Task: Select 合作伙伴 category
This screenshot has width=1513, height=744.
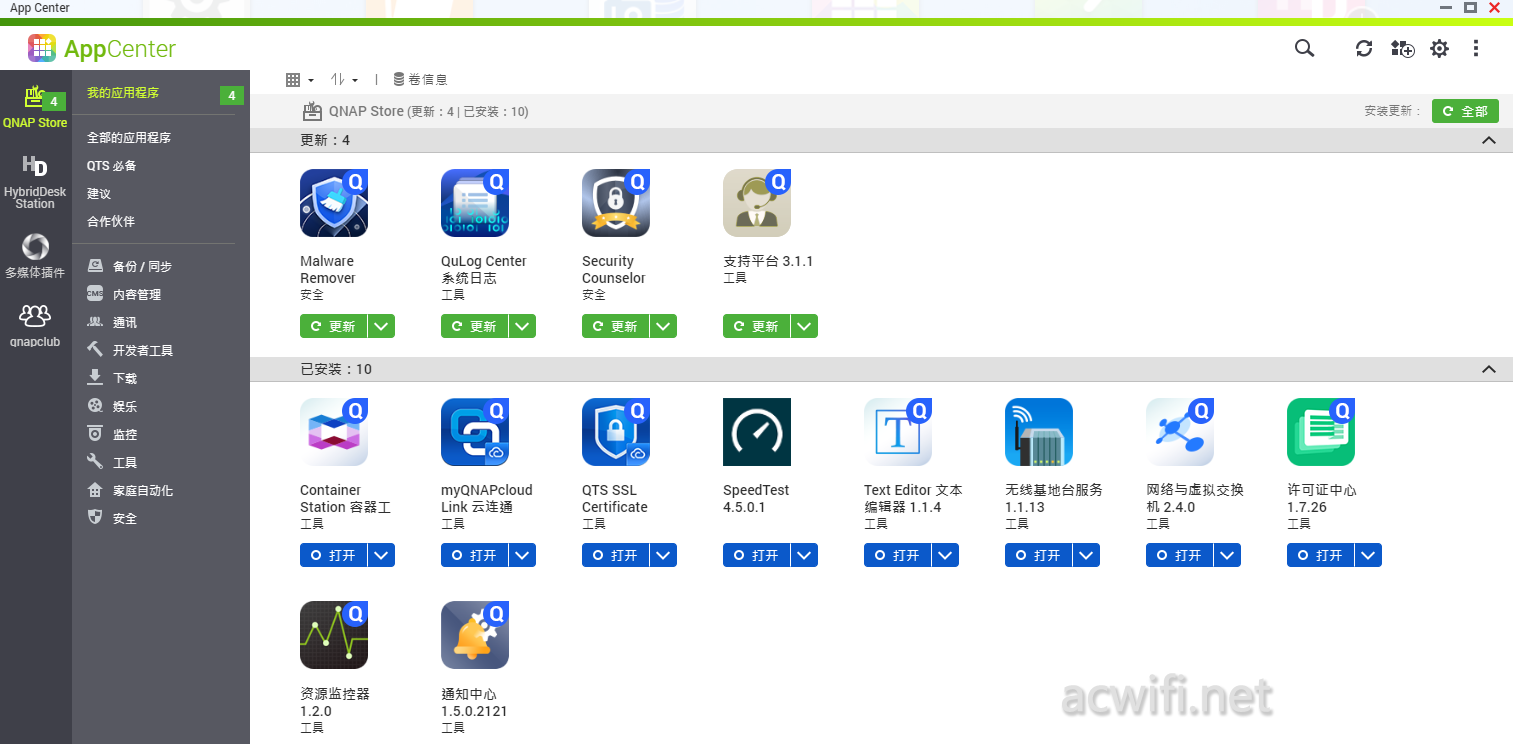Action: [111, 222]
